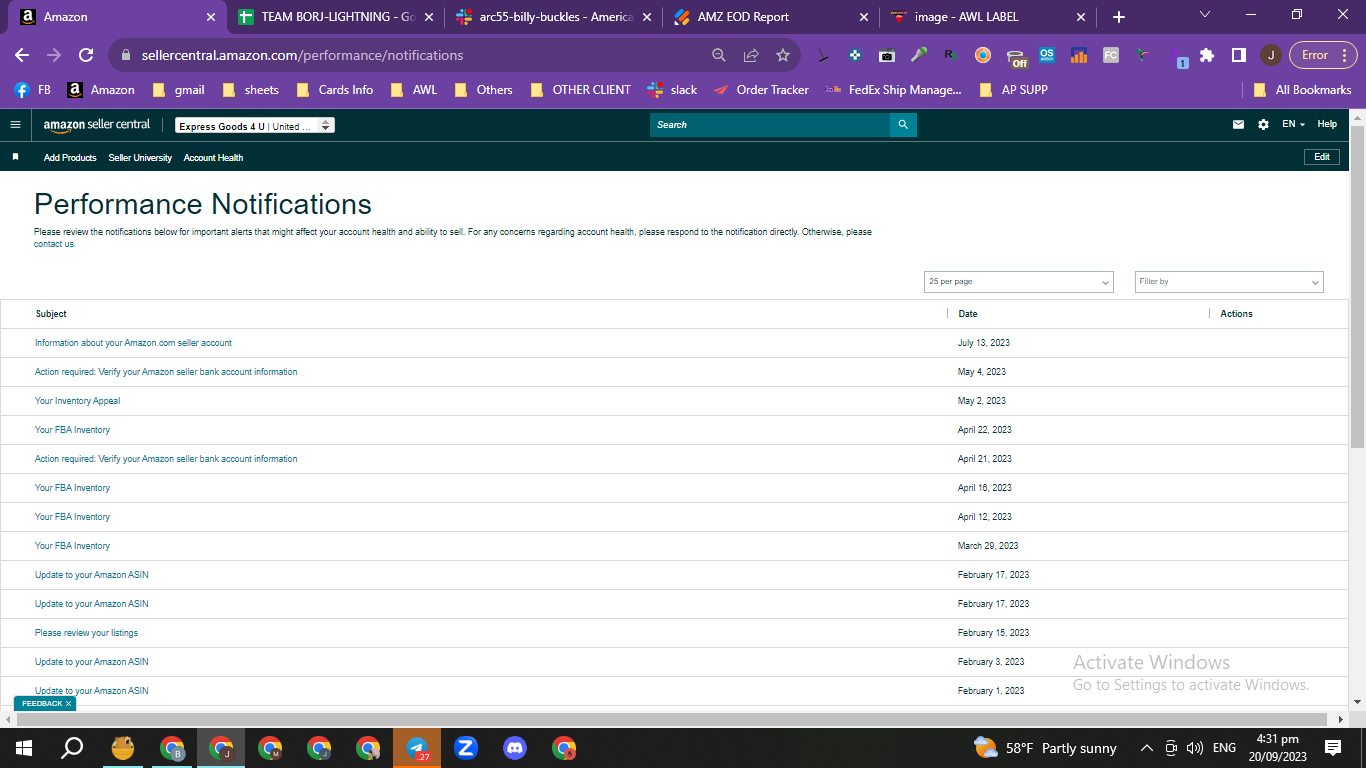Open Please review your listings notification
The height and width of the screenshot is (768, 1366).
coord(86,633)
